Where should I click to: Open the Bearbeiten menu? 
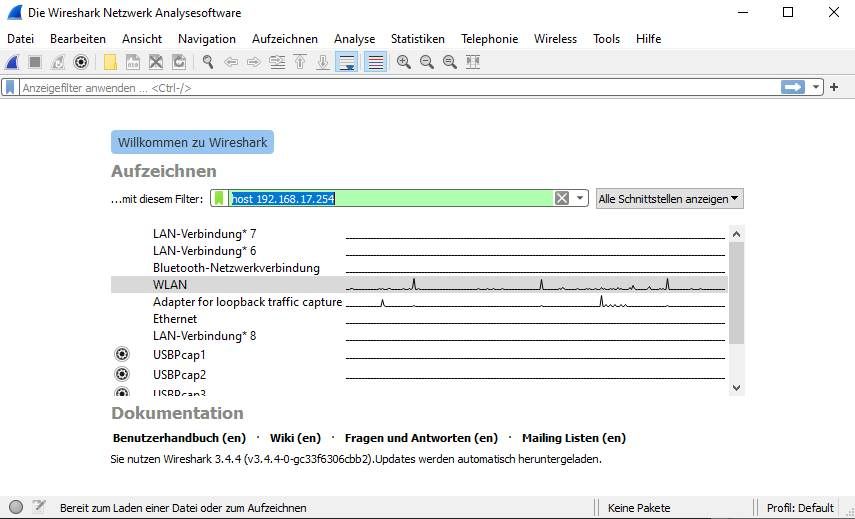tap(78, 39)
